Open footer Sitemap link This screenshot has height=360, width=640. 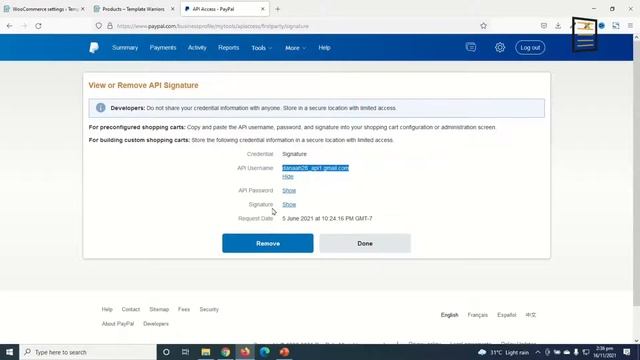pyautogui.click(x=159, y=309)
